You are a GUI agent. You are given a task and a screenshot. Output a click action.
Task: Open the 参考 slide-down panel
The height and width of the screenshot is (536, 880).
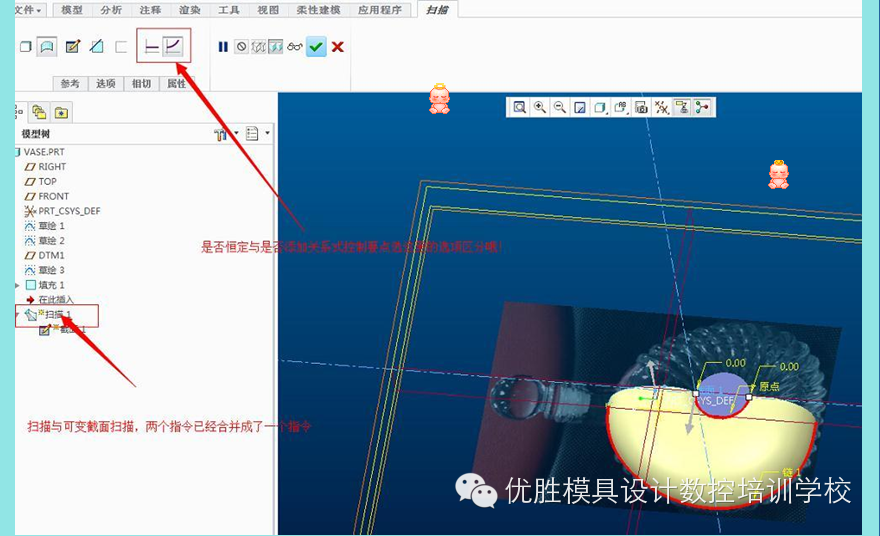pyautogui.click(x=70, y=84)
